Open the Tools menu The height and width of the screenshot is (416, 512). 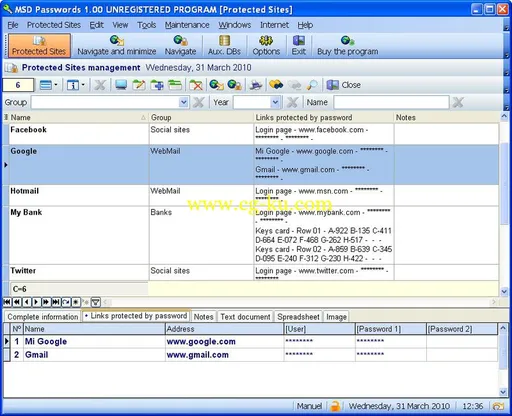pos(147,25)
